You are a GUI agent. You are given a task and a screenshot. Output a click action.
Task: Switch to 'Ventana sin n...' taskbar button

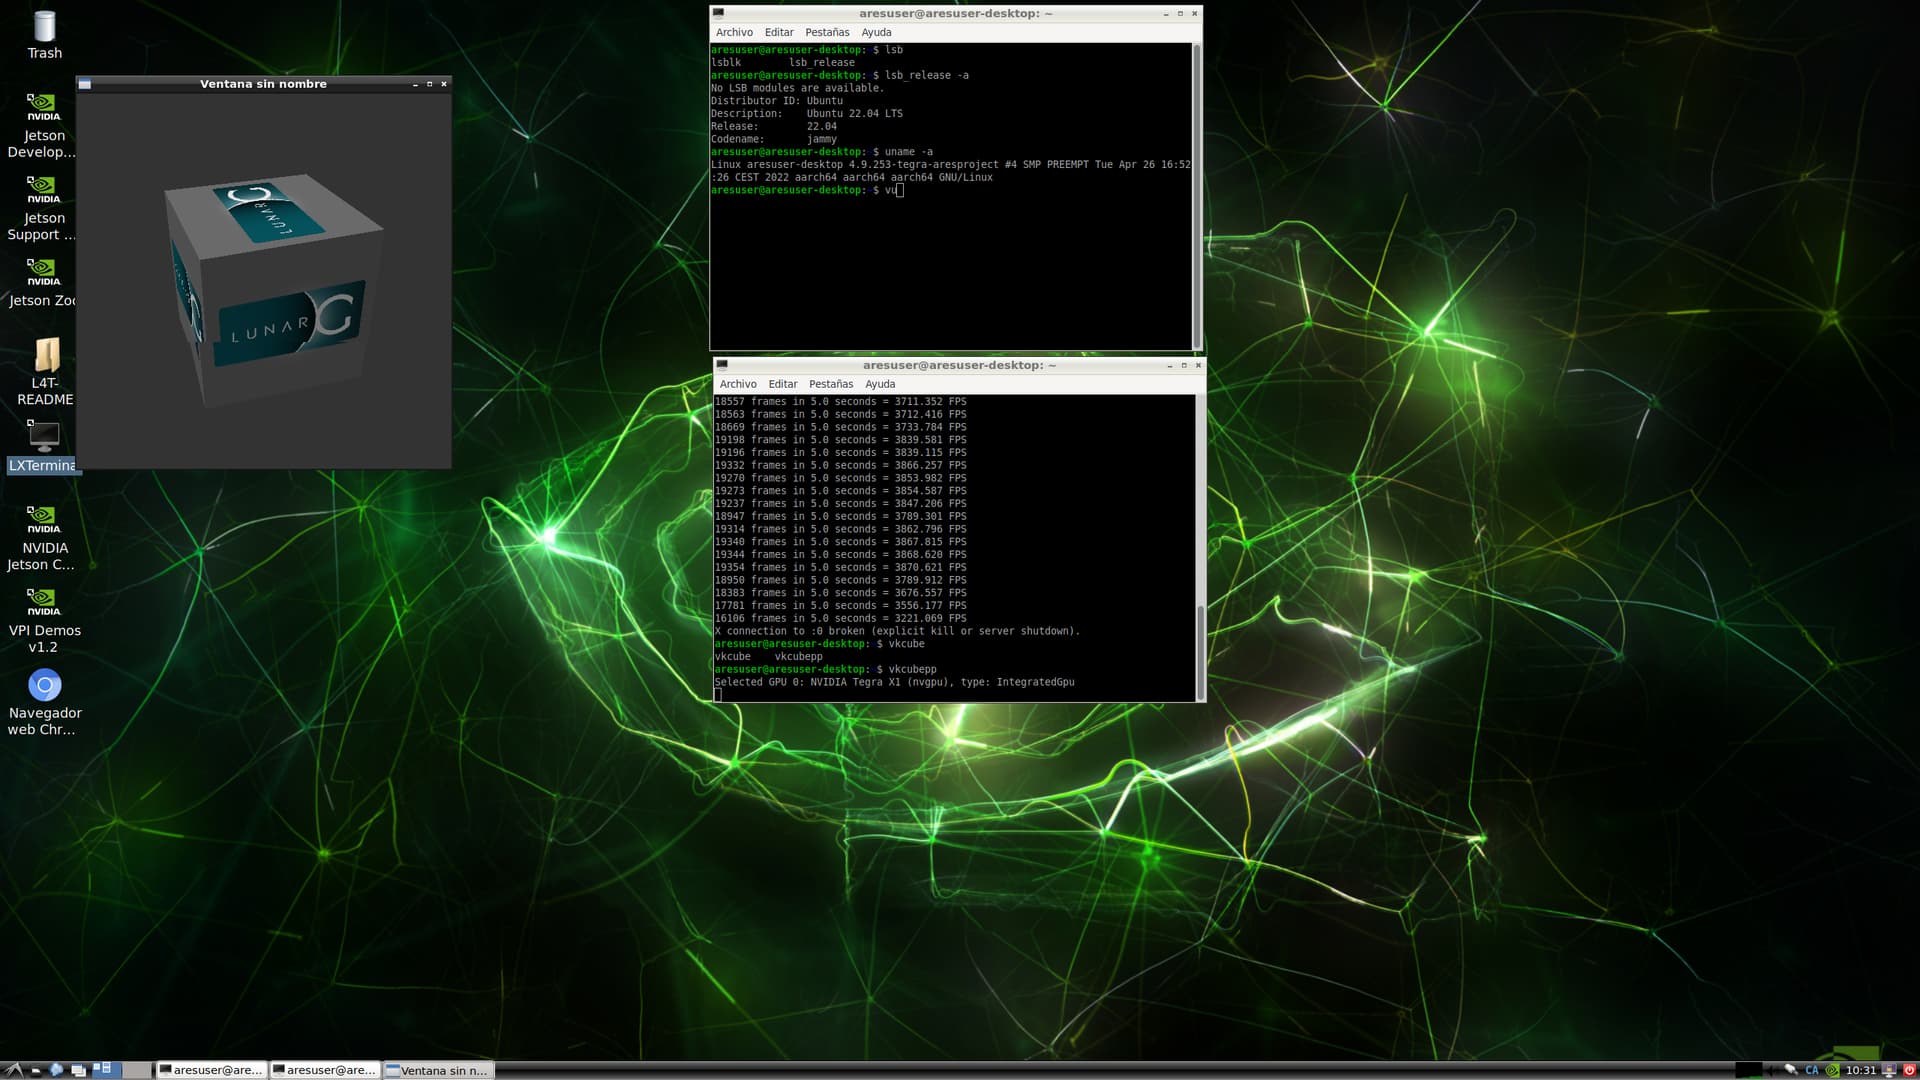click(438, 1070)
